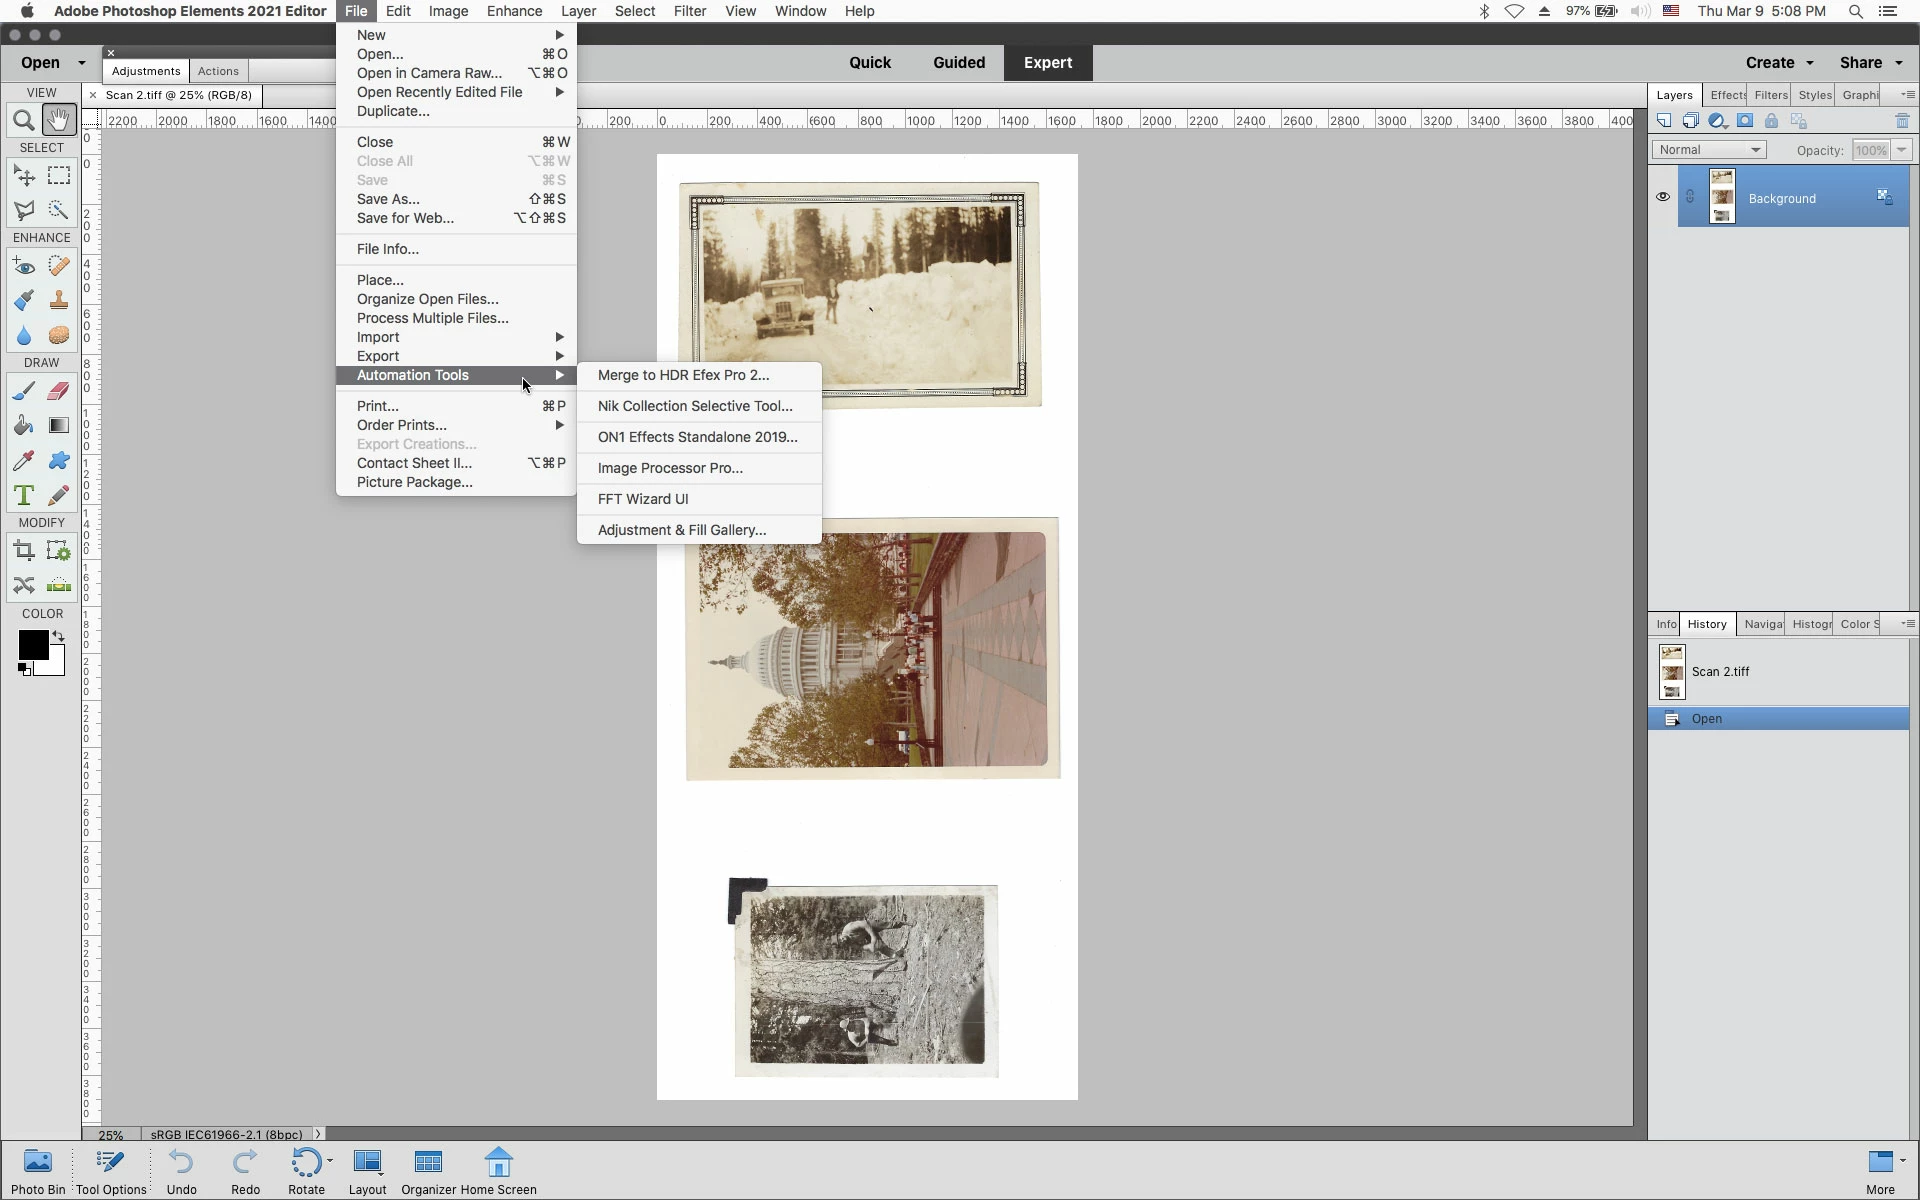Click the Undo button
The height and width of the screenshot is (1200, 1920).
[181, 1171]
